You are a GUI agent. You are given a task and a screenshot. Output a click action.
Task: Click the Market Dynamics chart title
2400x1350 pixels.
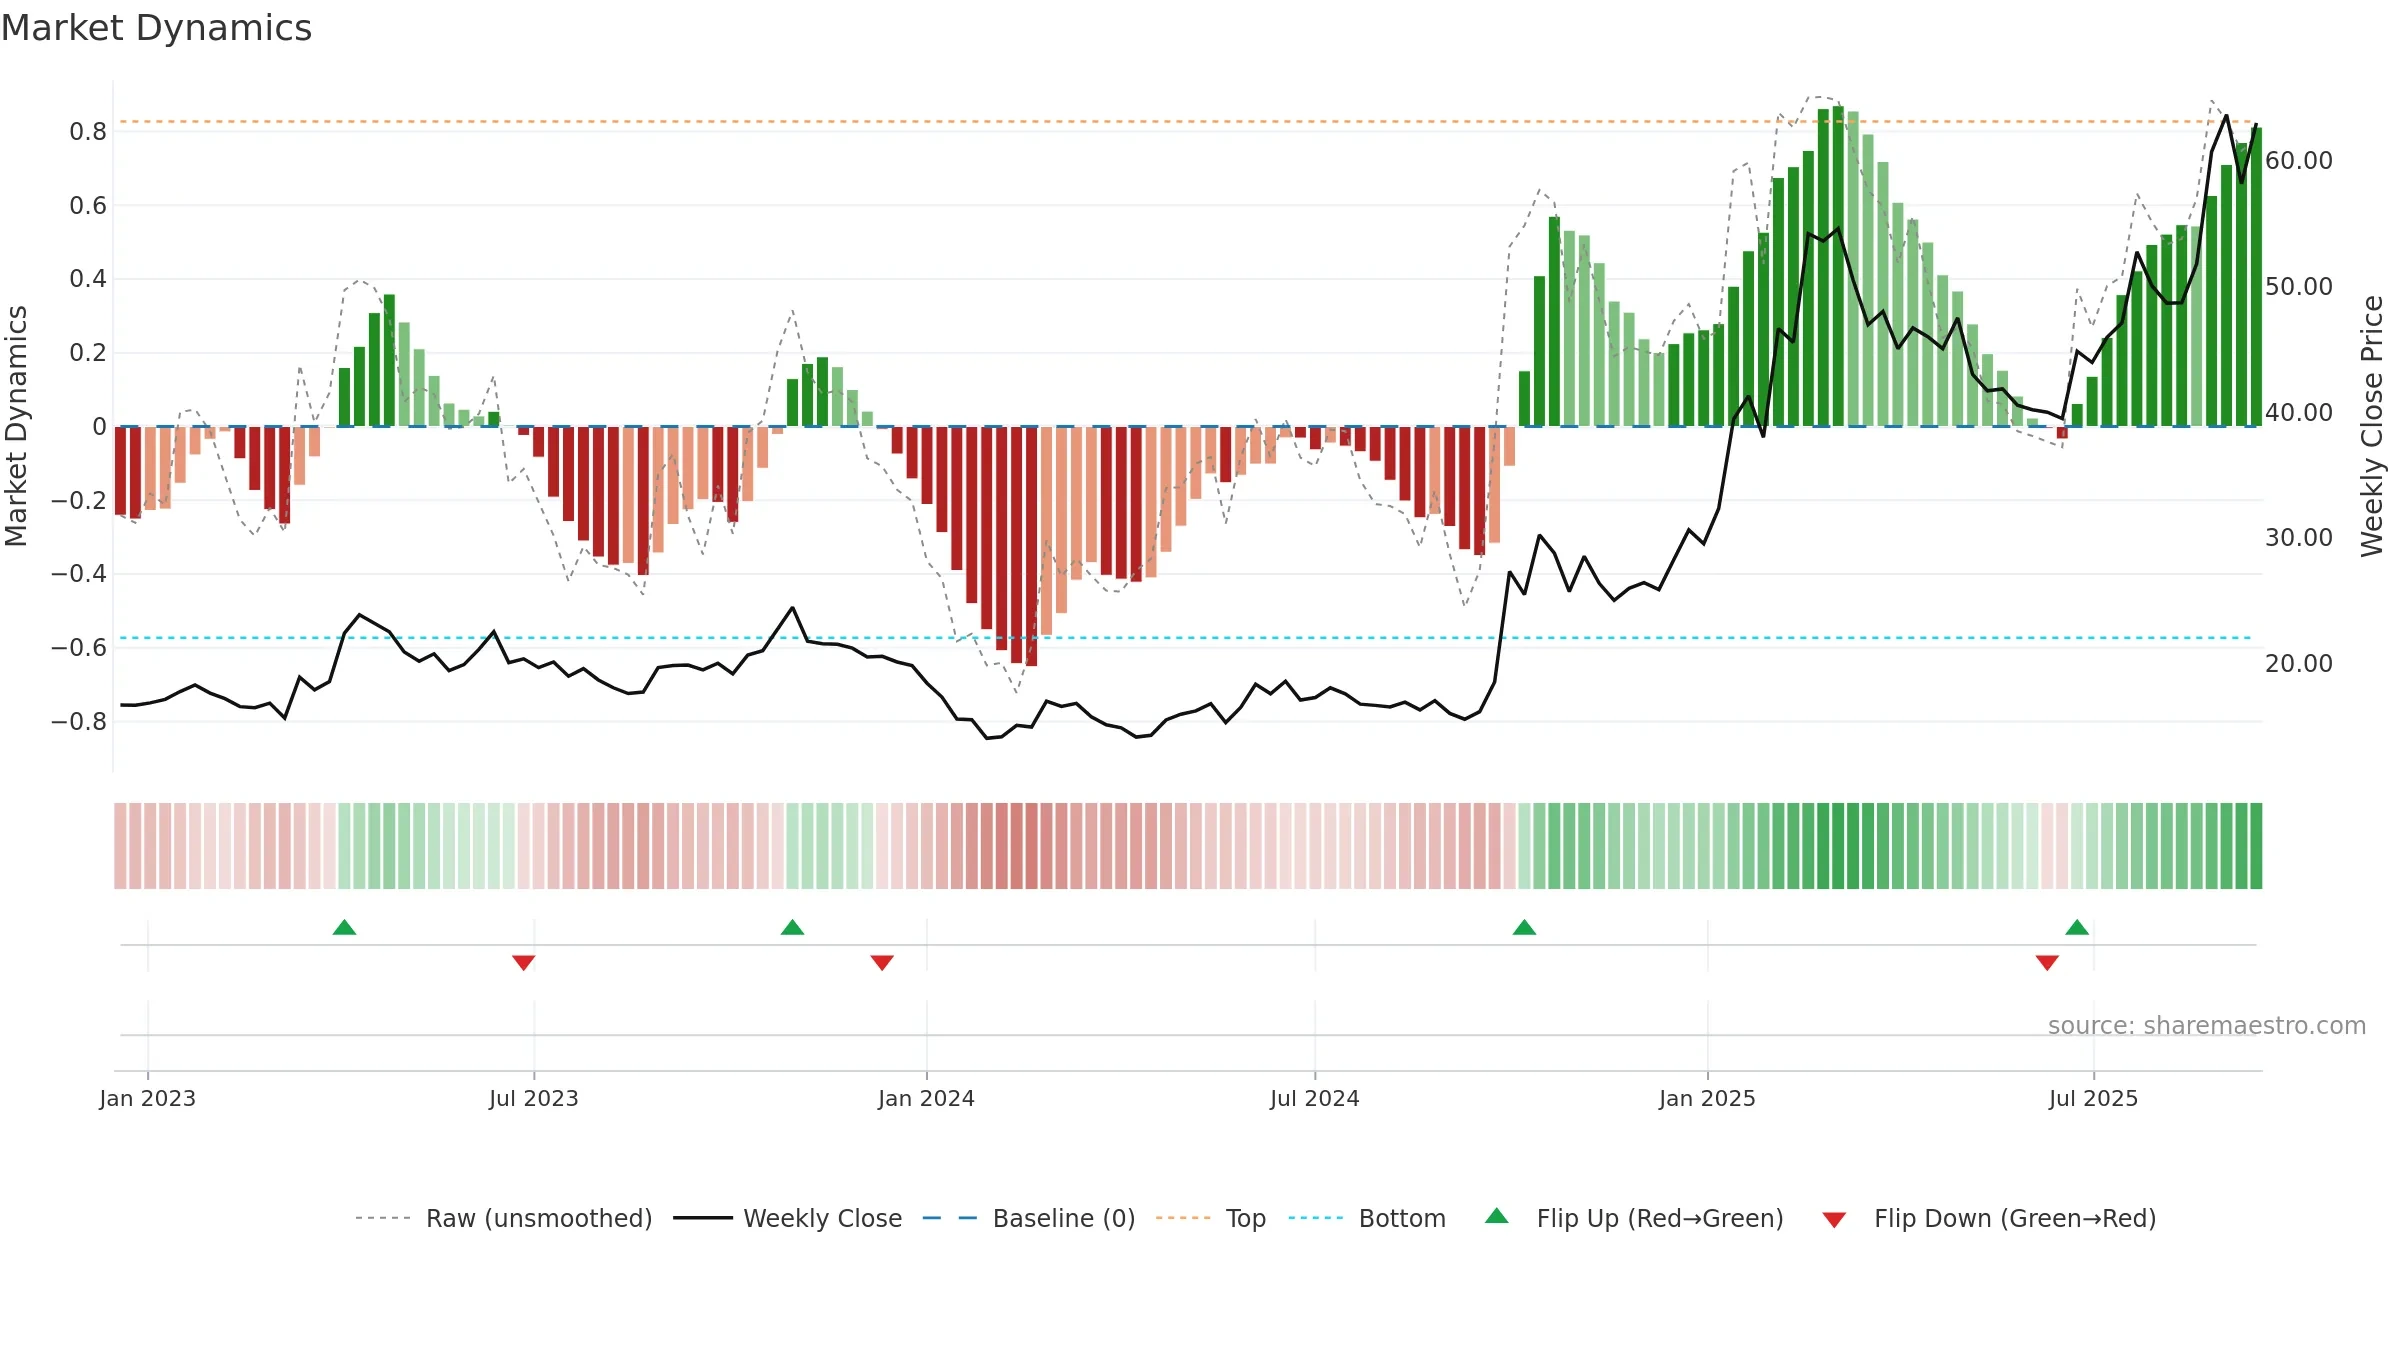coord(156,28)
